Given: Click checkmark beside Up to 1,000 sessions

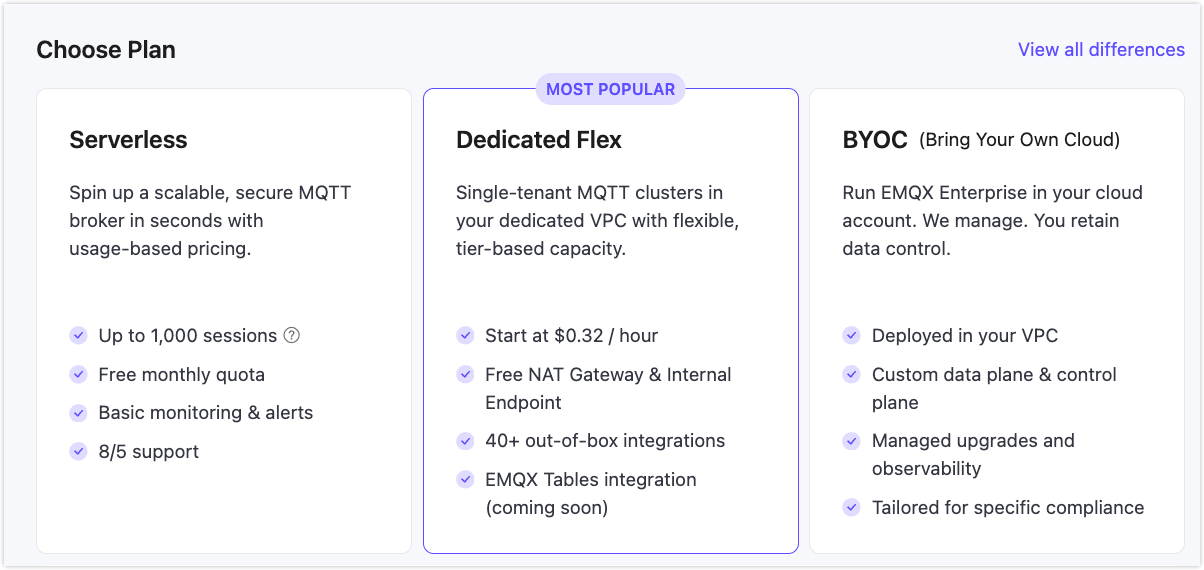Looking at the screenshot, I should pyautogui.click(x=78, y=336).
